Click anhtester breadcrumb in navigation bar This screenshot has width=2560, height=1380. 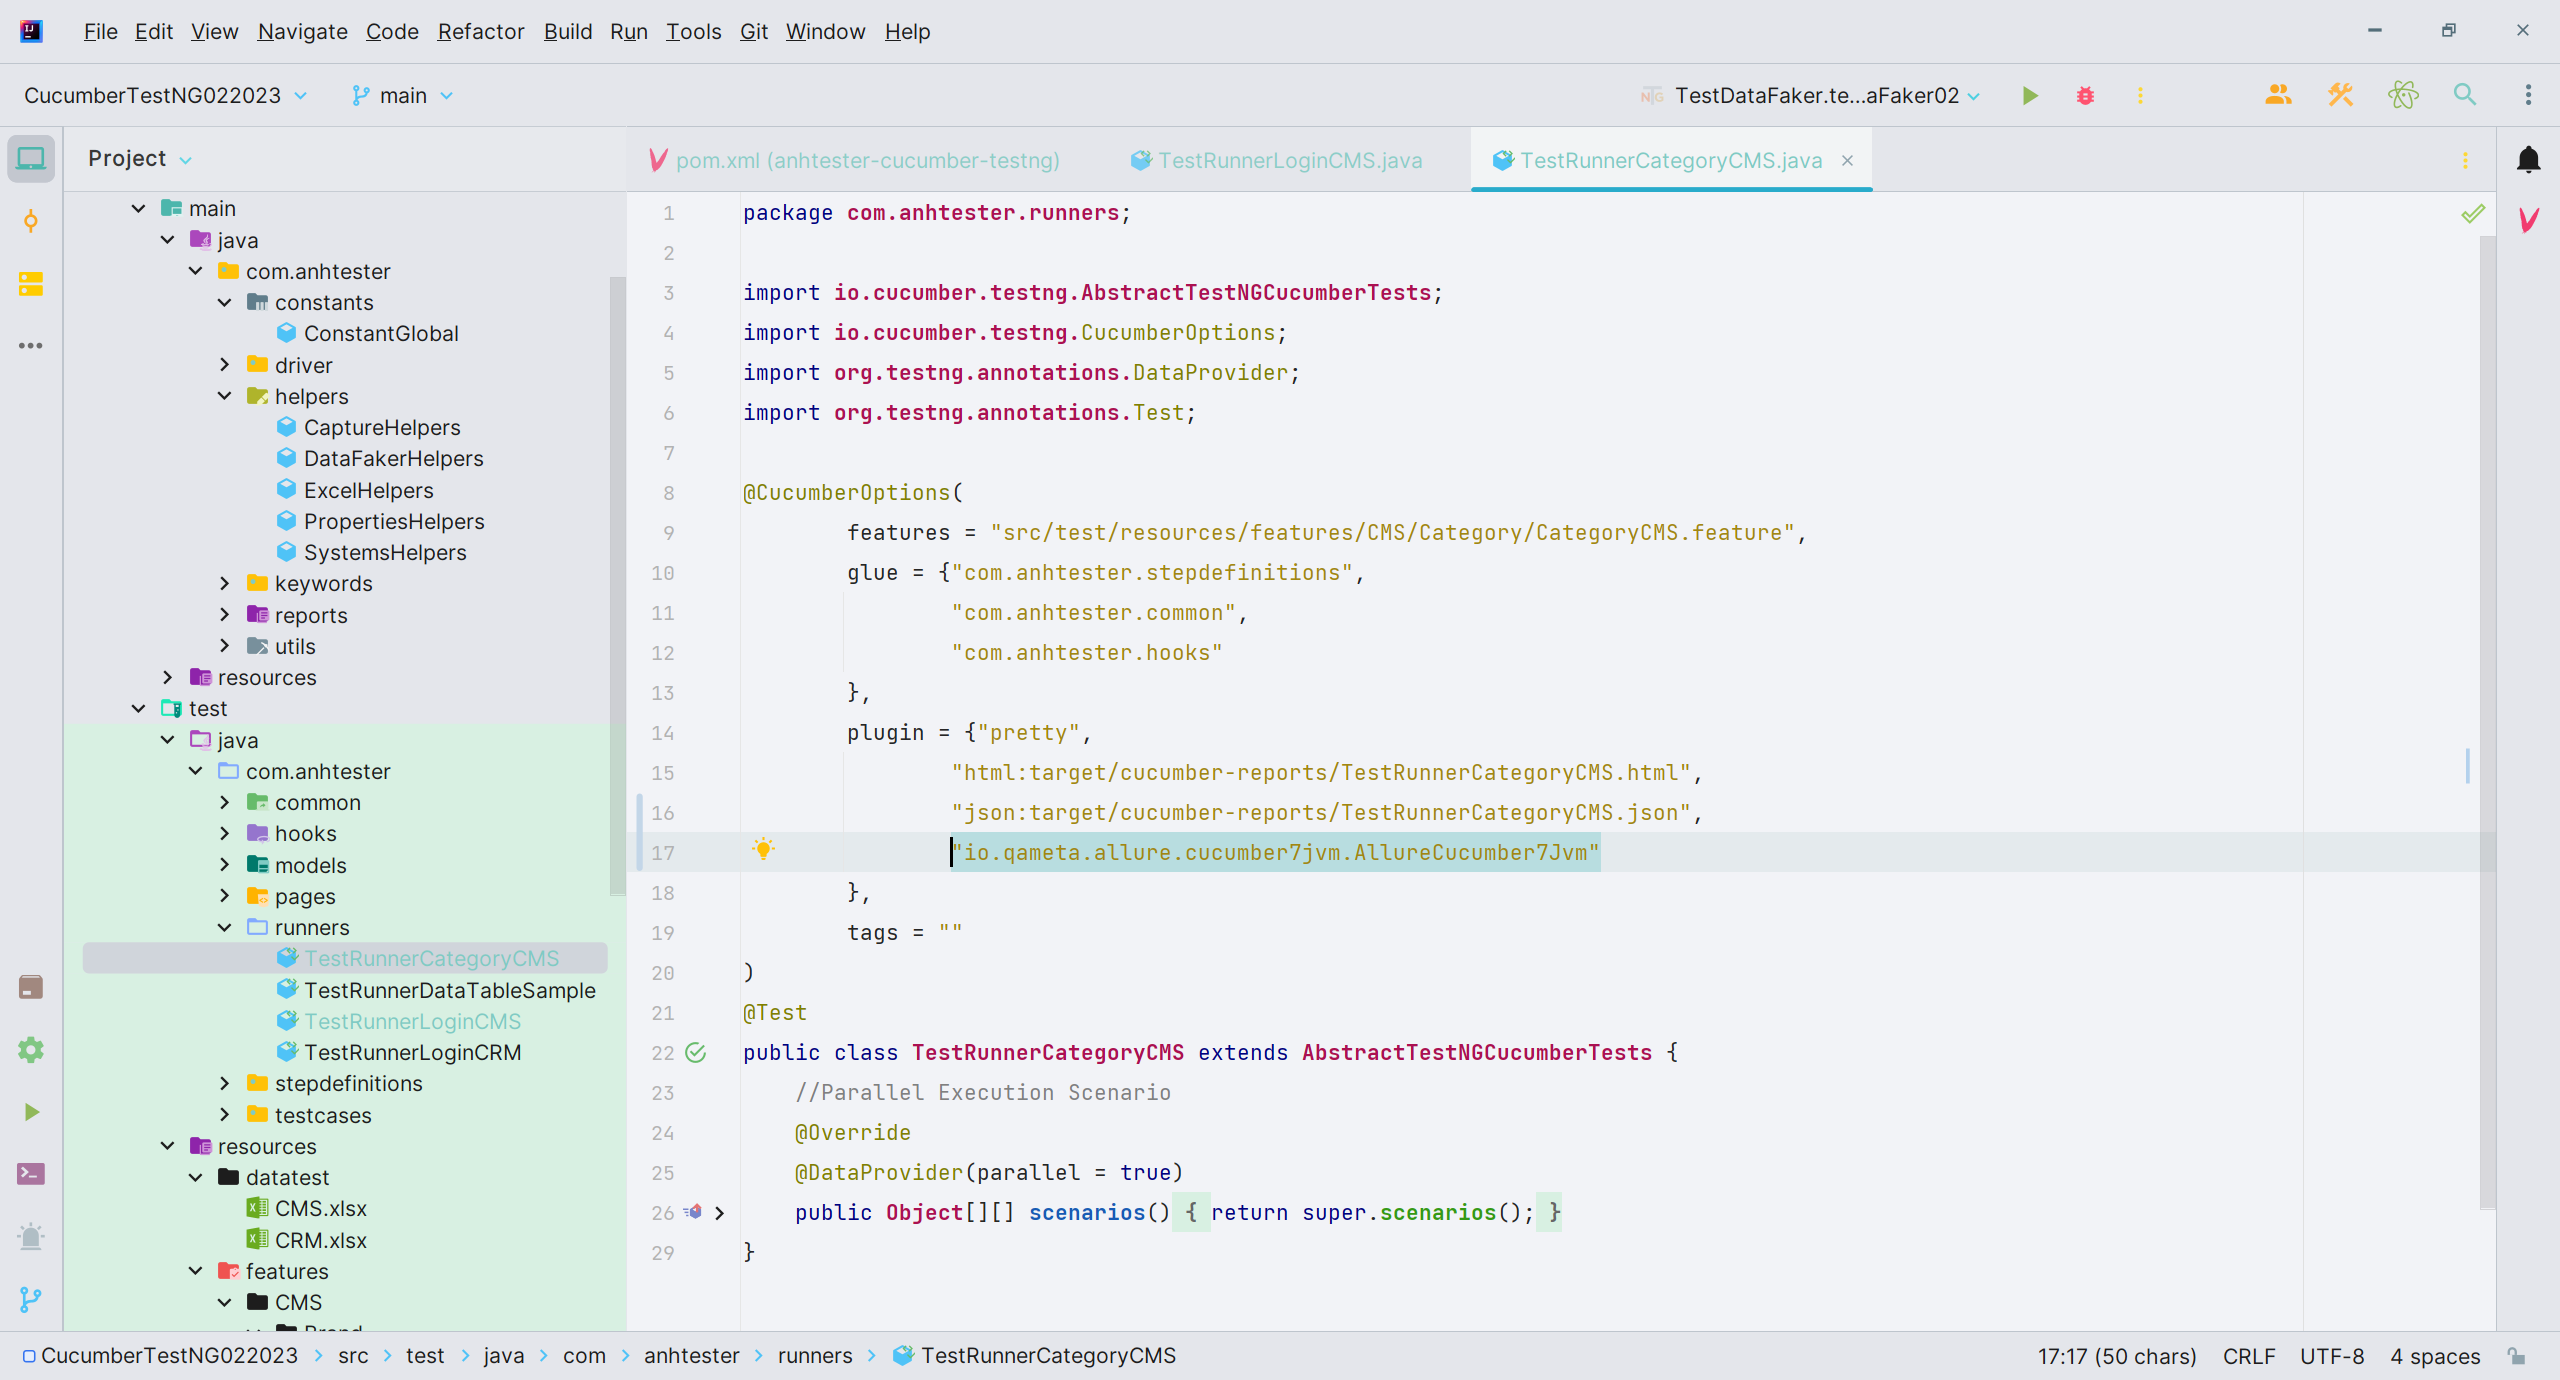[691, 1356]
